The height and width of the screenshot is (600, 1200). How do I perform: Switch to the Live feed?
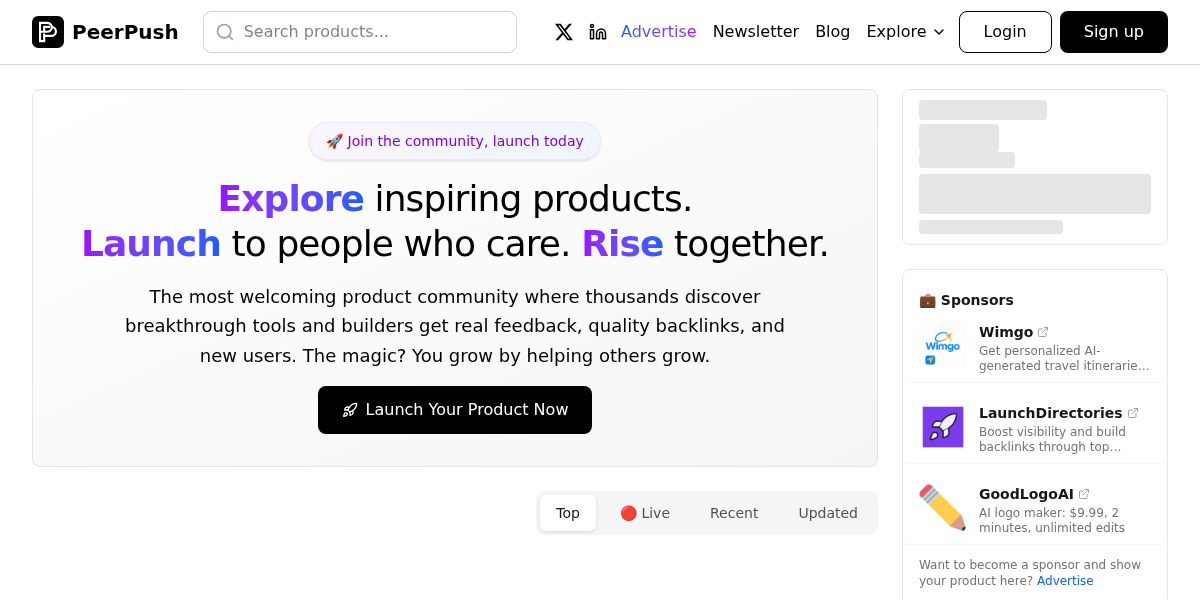tap(645, 512)
